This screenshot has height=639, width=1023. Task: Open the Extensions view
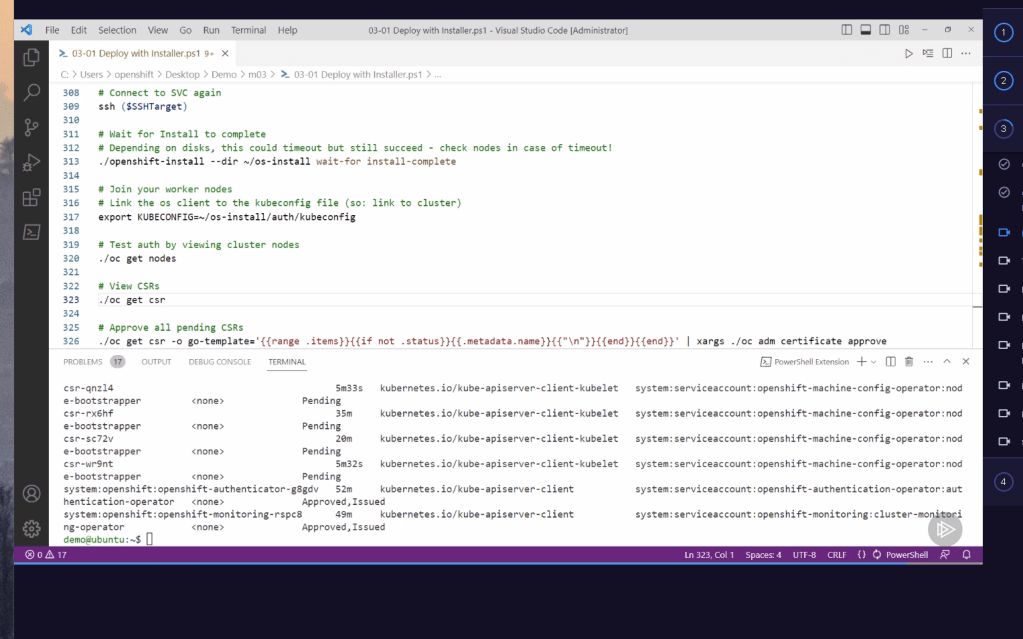pos(31,198)
